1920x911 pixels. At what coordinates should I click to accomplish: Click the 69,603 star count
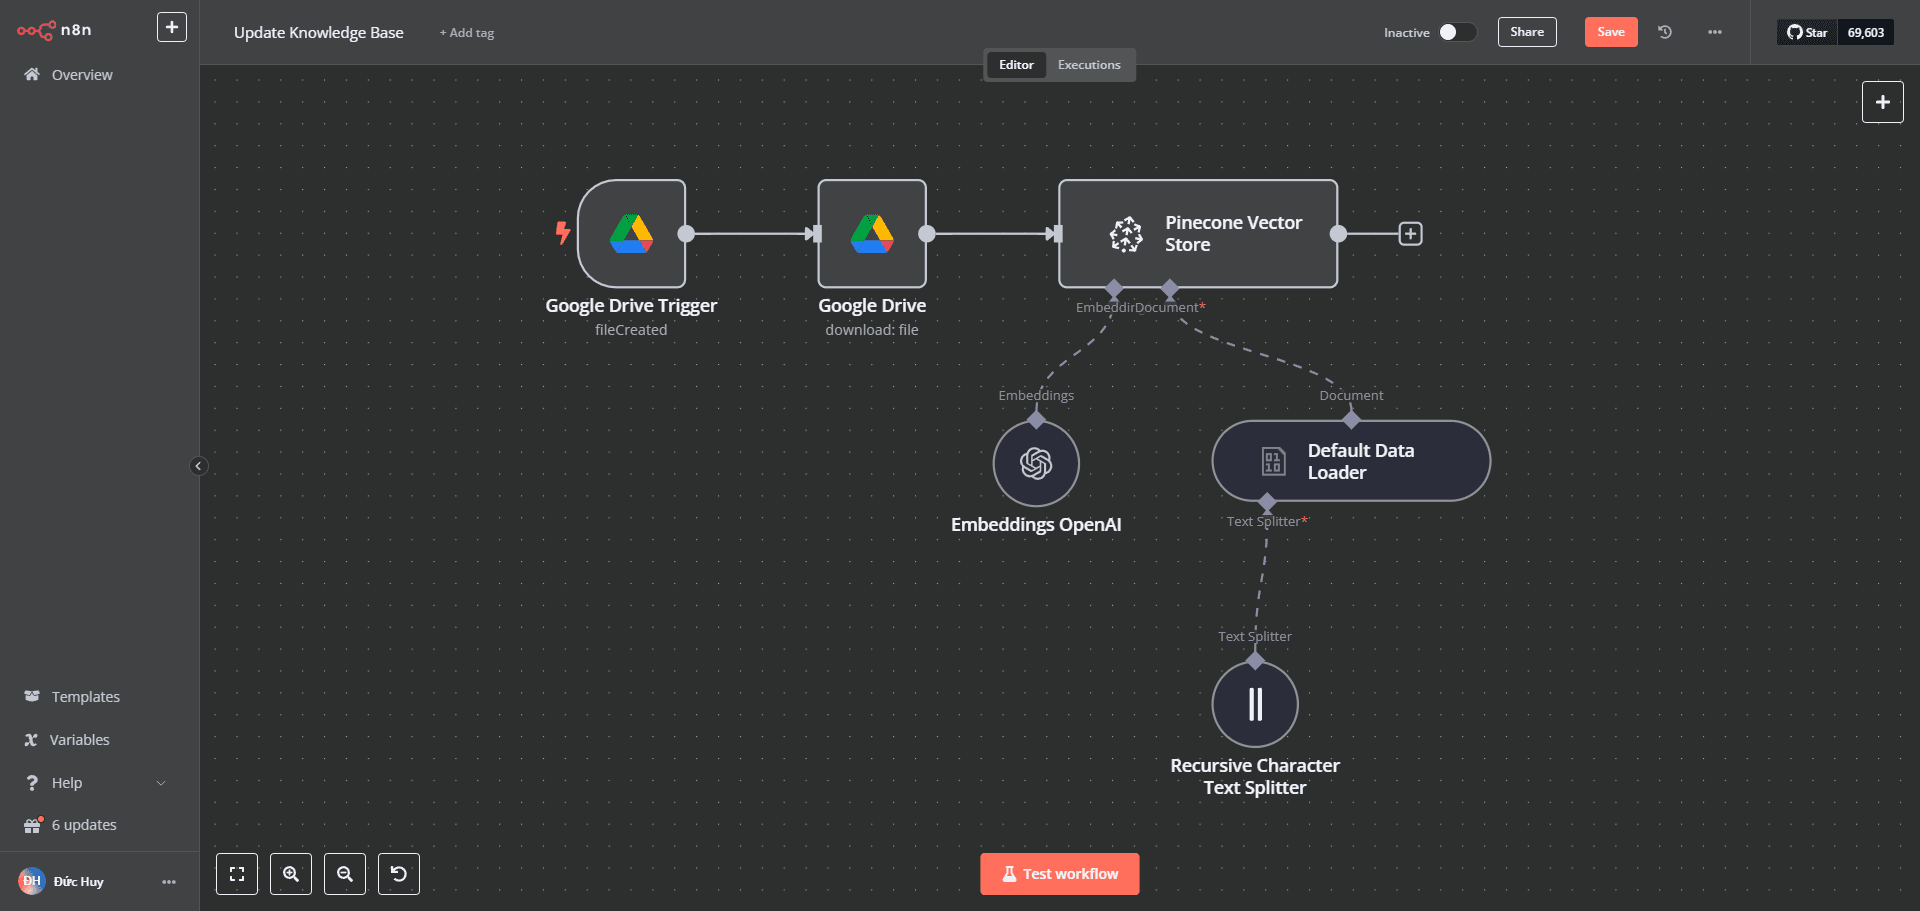click(x=1866, y=32)
